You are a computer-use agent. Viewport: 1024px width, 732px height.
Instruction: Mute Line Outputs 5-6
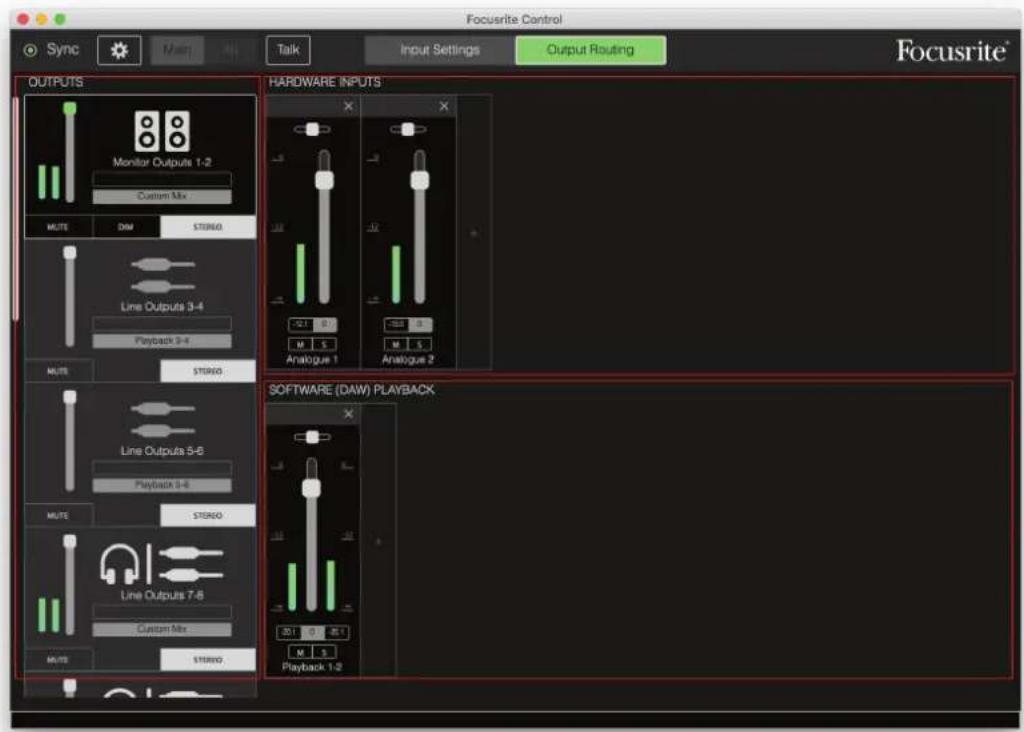(58, 515)
